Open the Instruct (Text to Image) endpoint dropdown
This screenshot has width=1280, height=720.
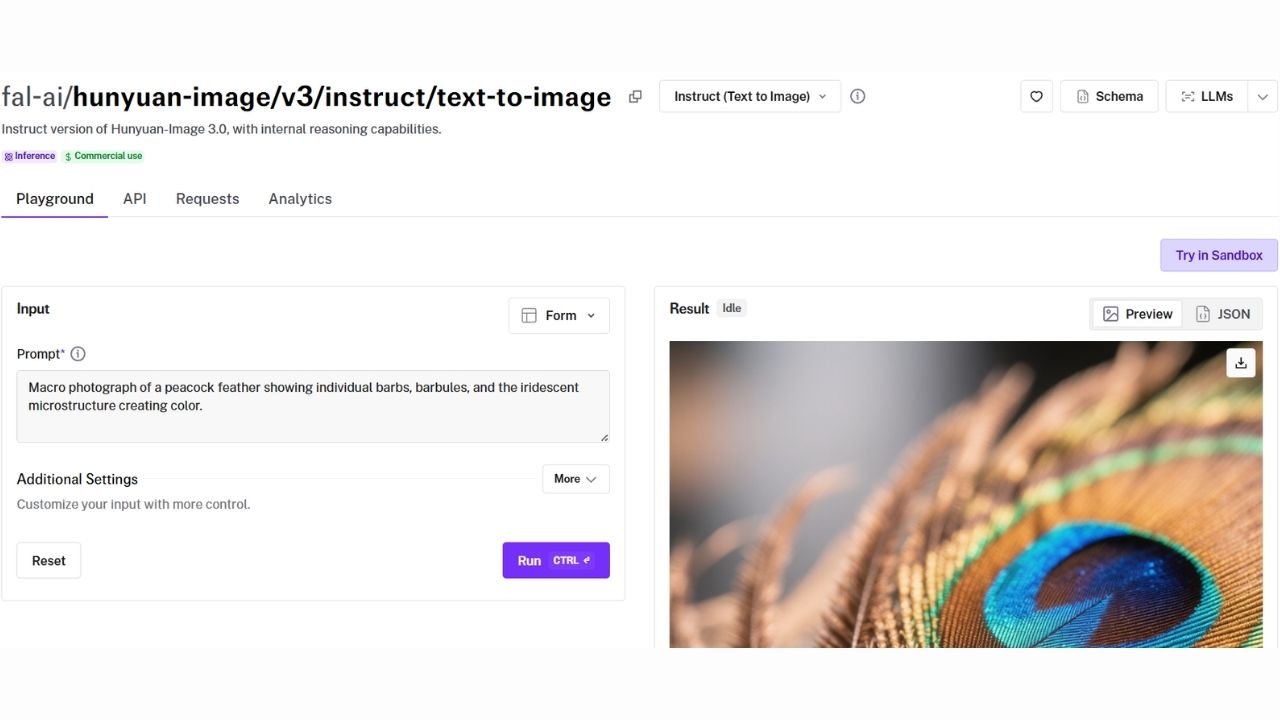pos(749,96)
